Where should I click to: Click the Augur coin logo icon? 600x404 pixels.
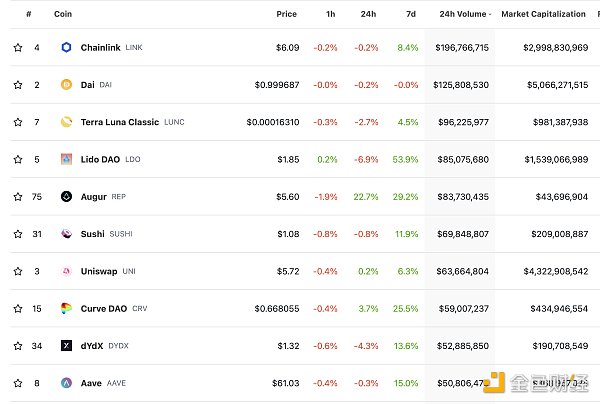point(67,197)
